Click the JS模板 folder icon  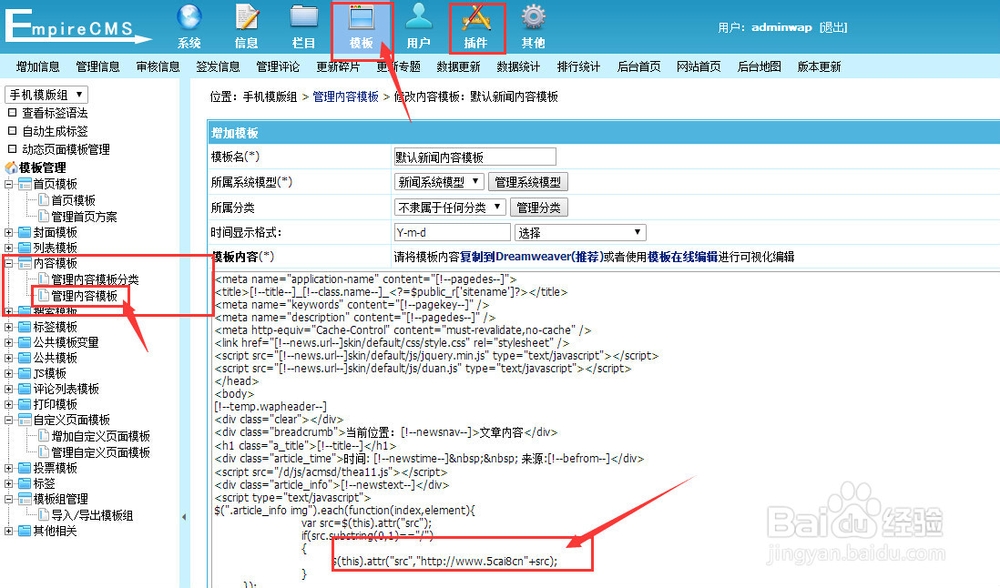(x=25, y=373)
